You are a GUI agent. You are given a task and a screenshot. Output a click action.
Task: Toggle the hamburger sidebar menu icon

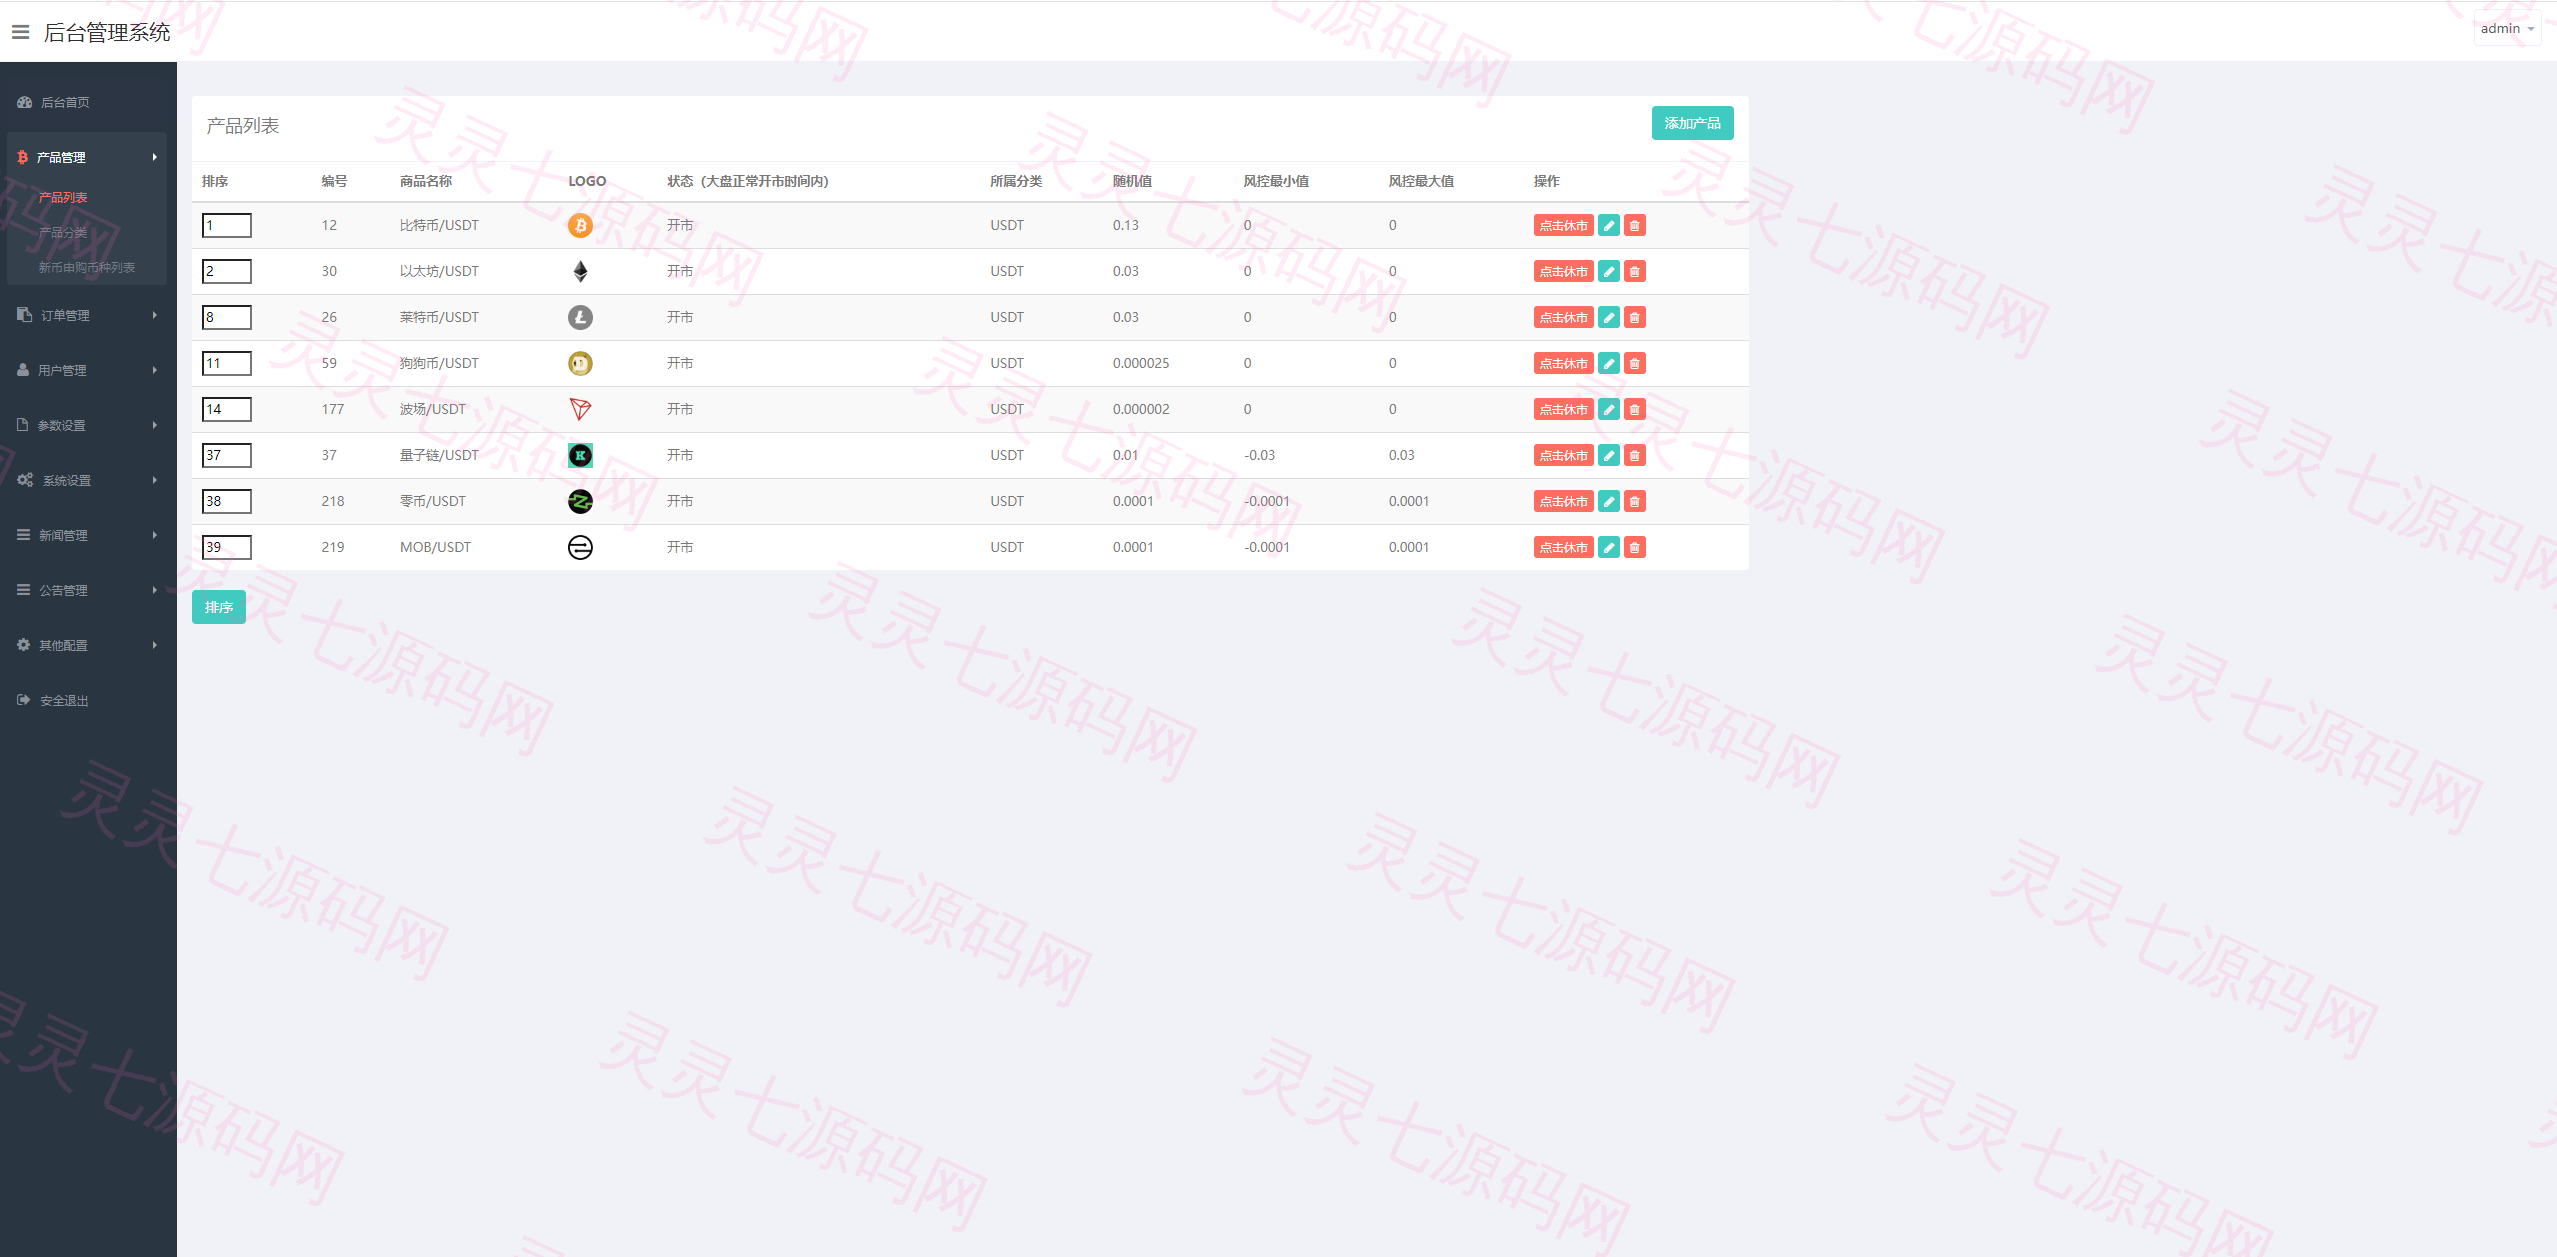pyautogui.click(x=20, y=32)
